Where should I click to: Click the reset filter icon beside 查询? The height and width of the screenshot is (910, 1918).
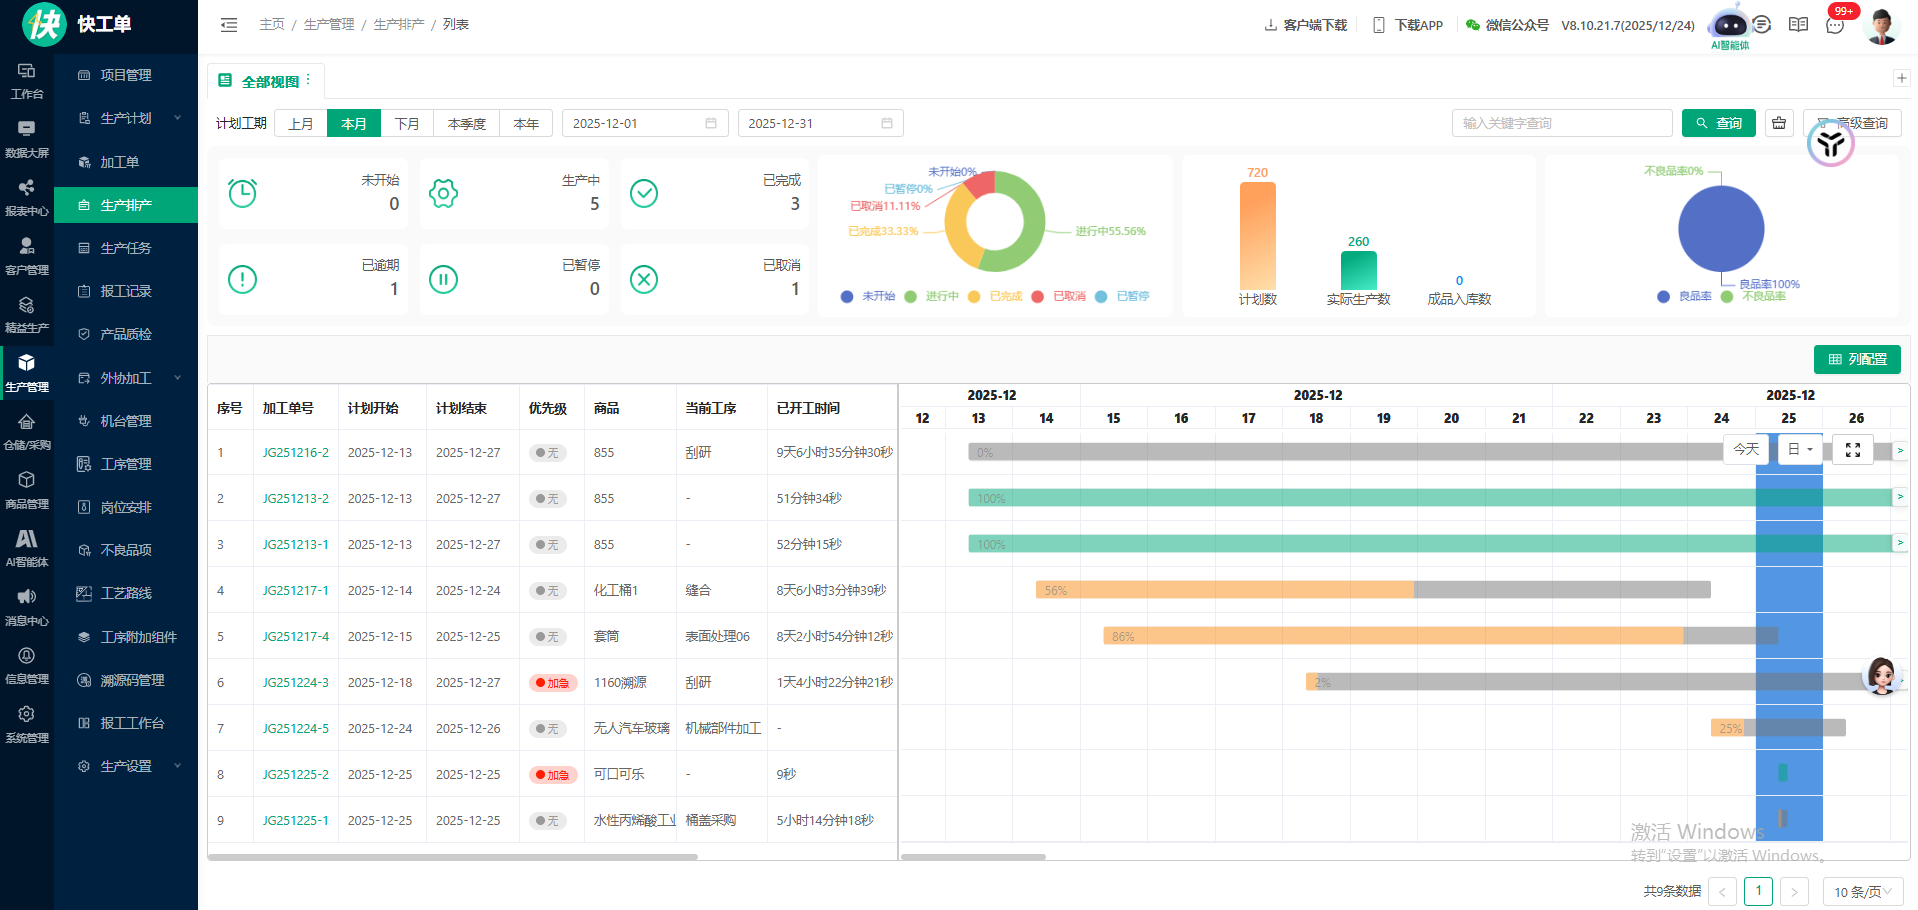coord(1779,123)
